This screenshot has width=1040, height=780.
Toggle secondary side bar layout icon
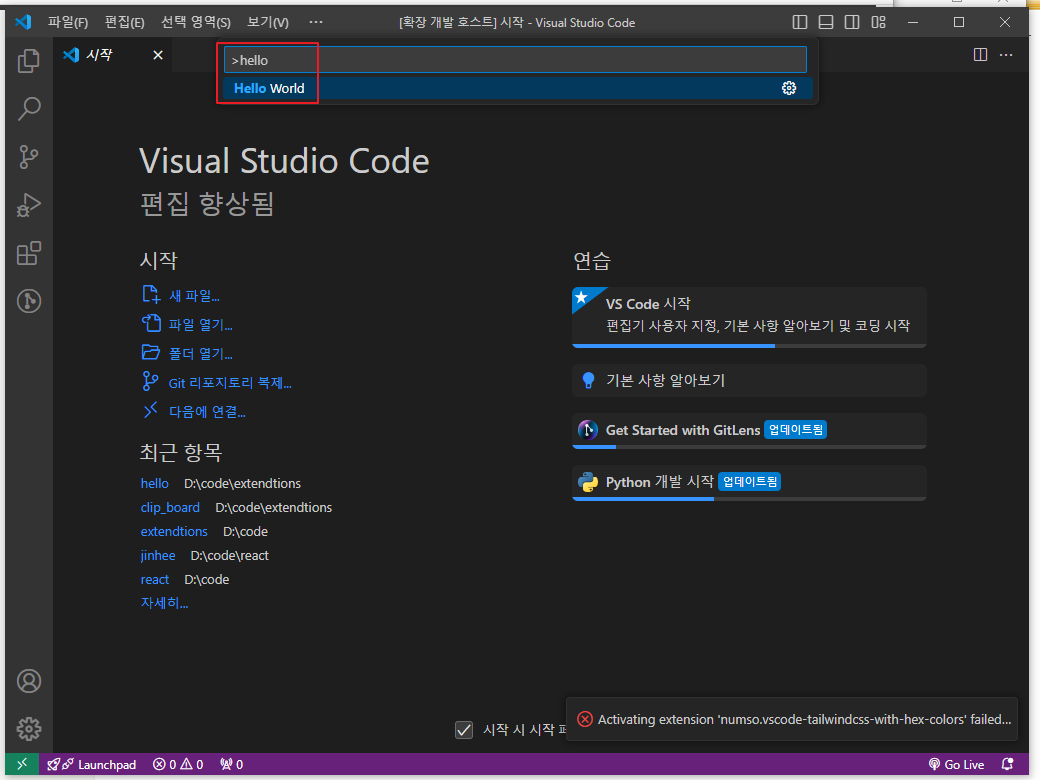coord(852,23)
